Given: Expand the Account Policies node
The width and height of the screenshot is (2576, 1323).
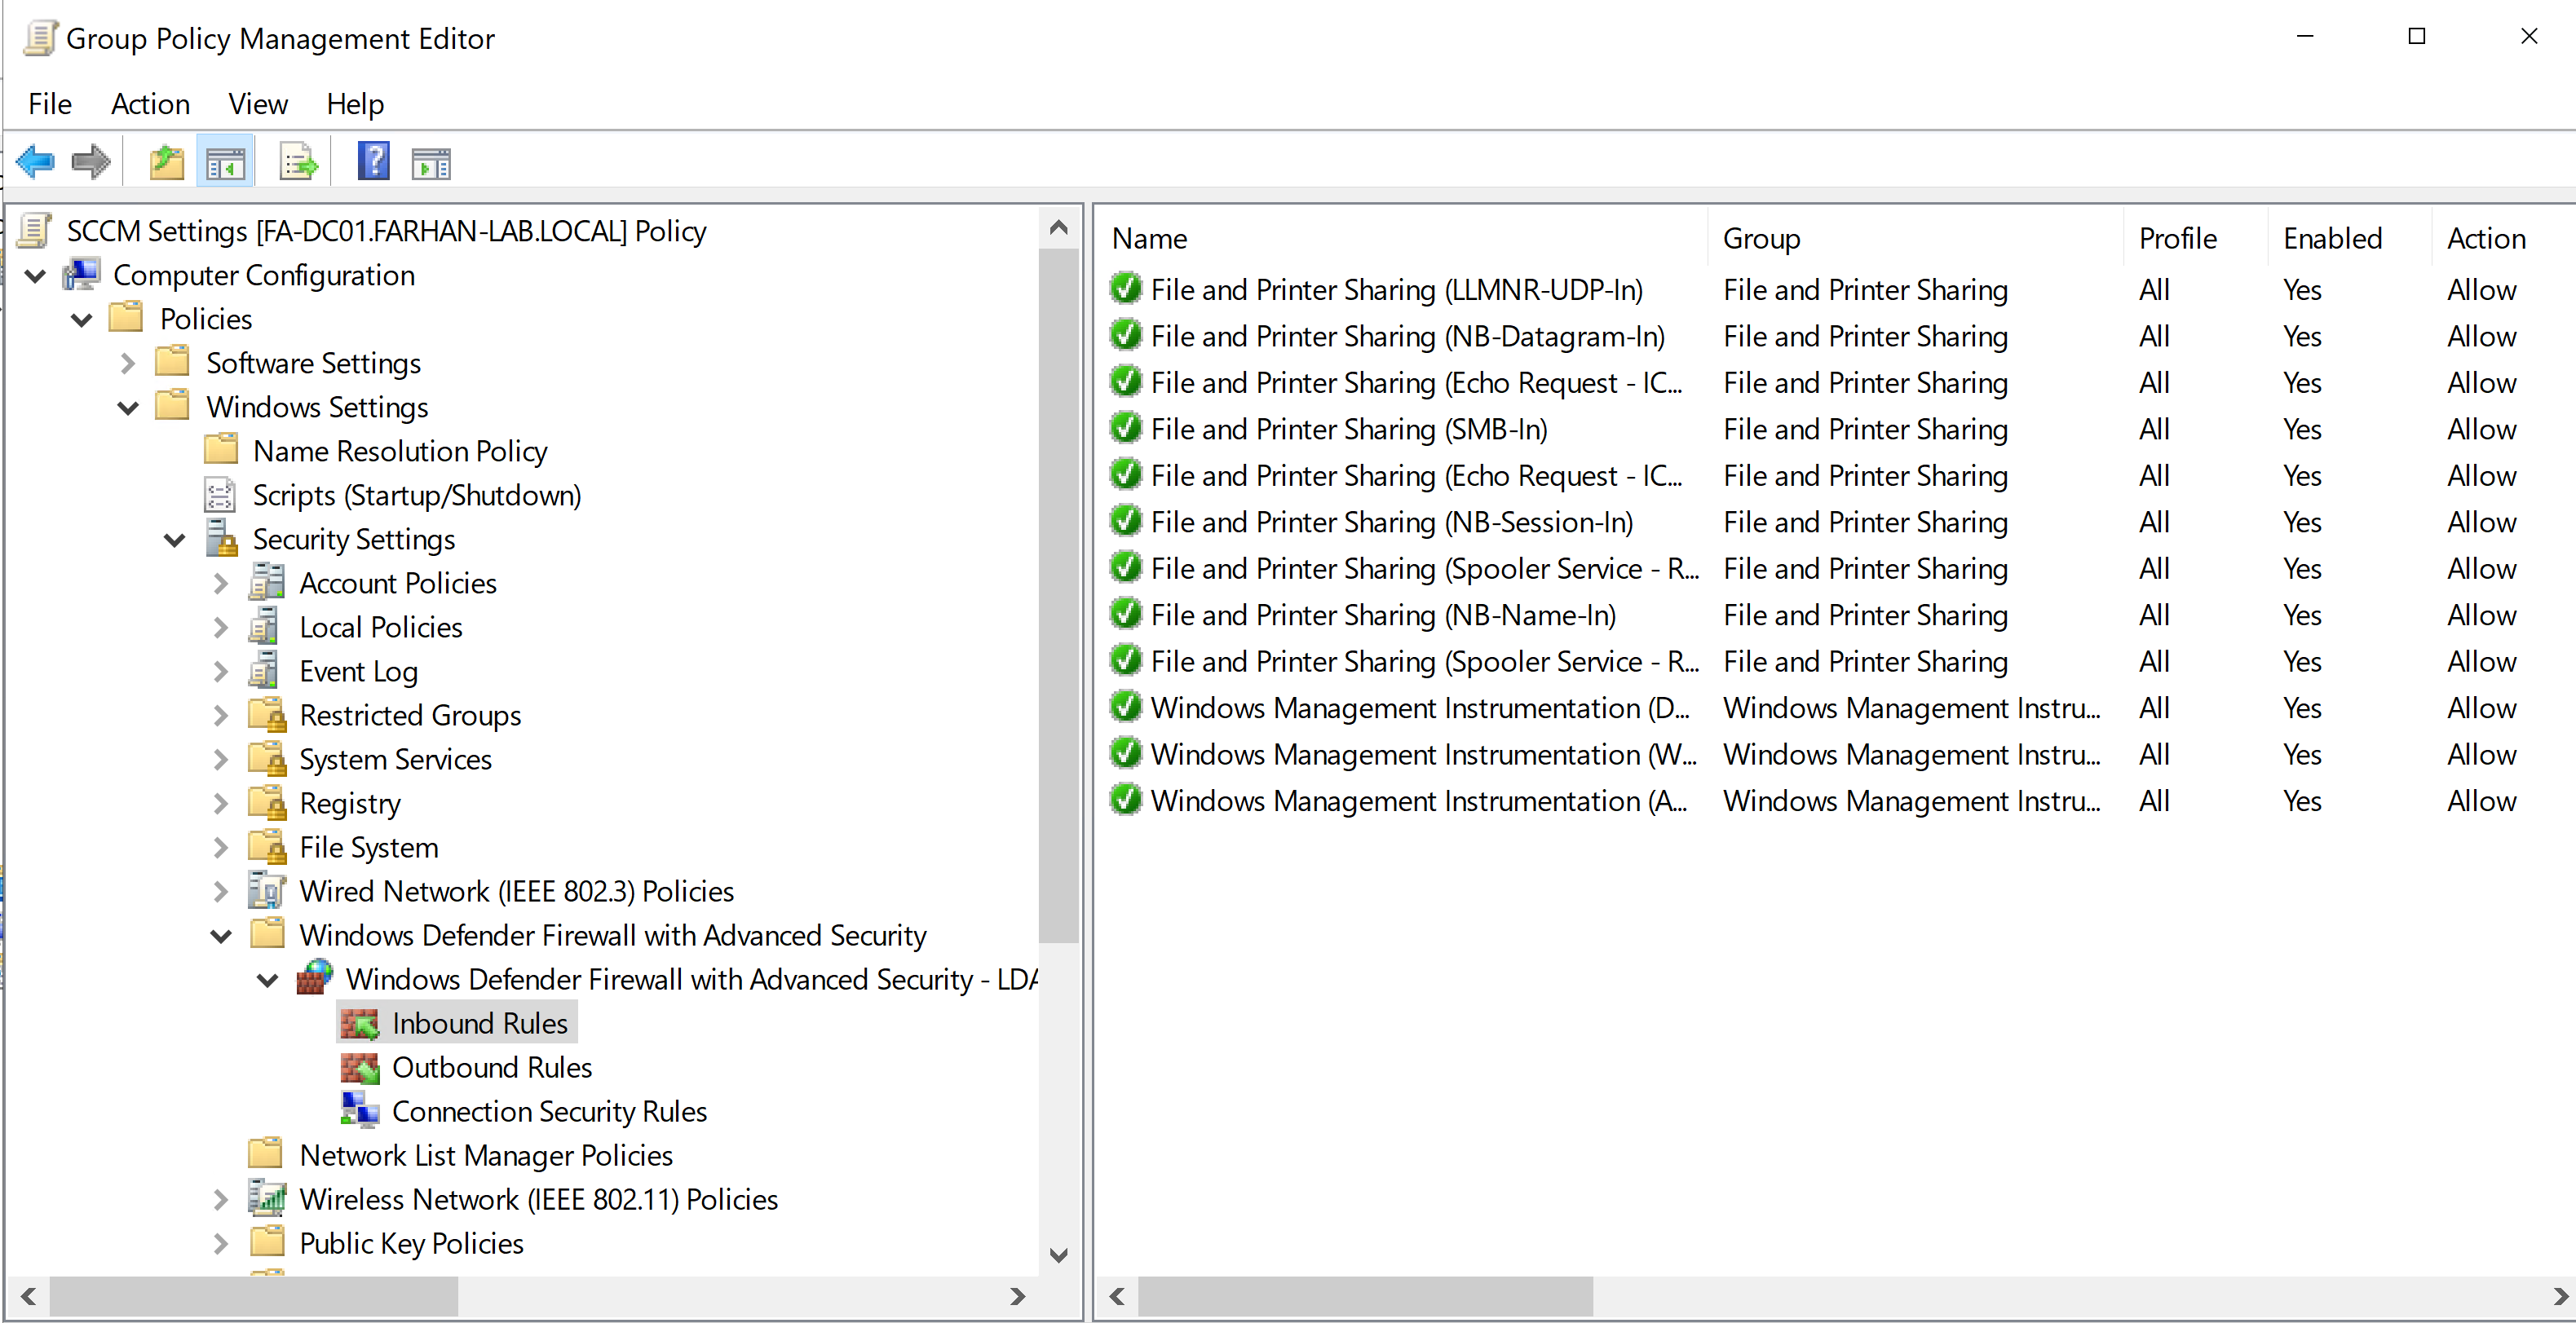Looking at the screenshot, I should pyautogui.click(x=221, y=583).
